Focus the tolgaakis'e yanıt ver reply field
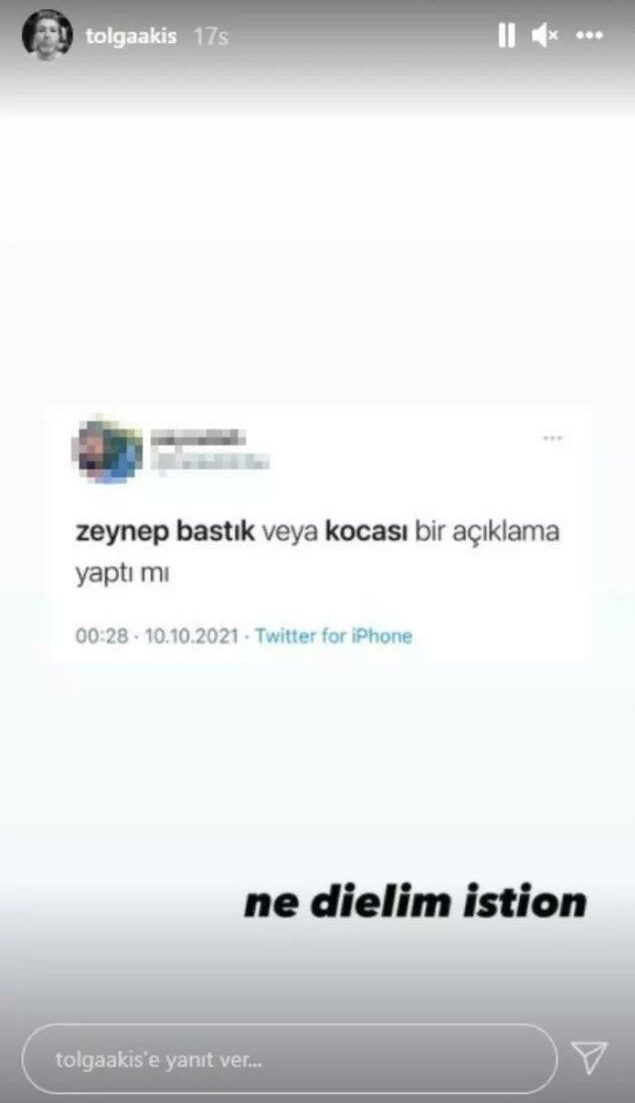Image resolution: width=635 pixels, height=1103 pixels. tap(290, 1059)
